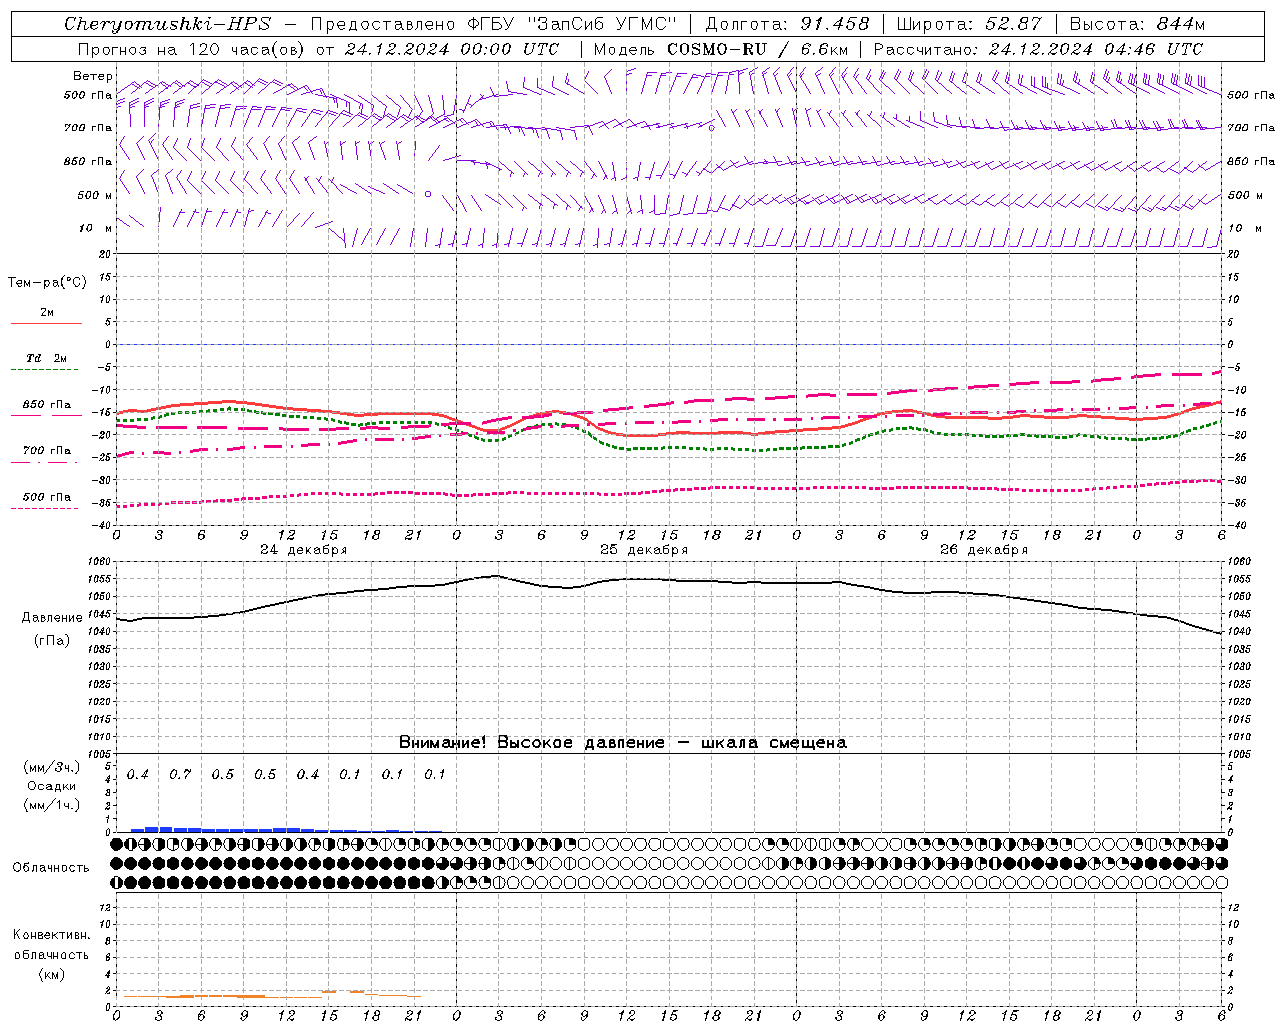Screen dimensions: 1280x1024
Task: Click the elevation value 844м
Action: [1180, 24]
